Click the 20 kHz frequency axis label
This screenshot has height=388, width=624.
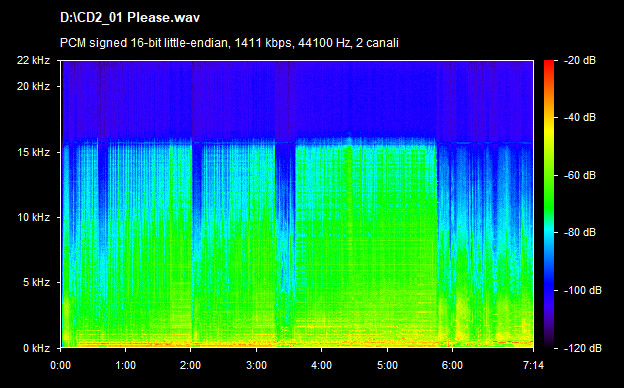pos(33,86)
